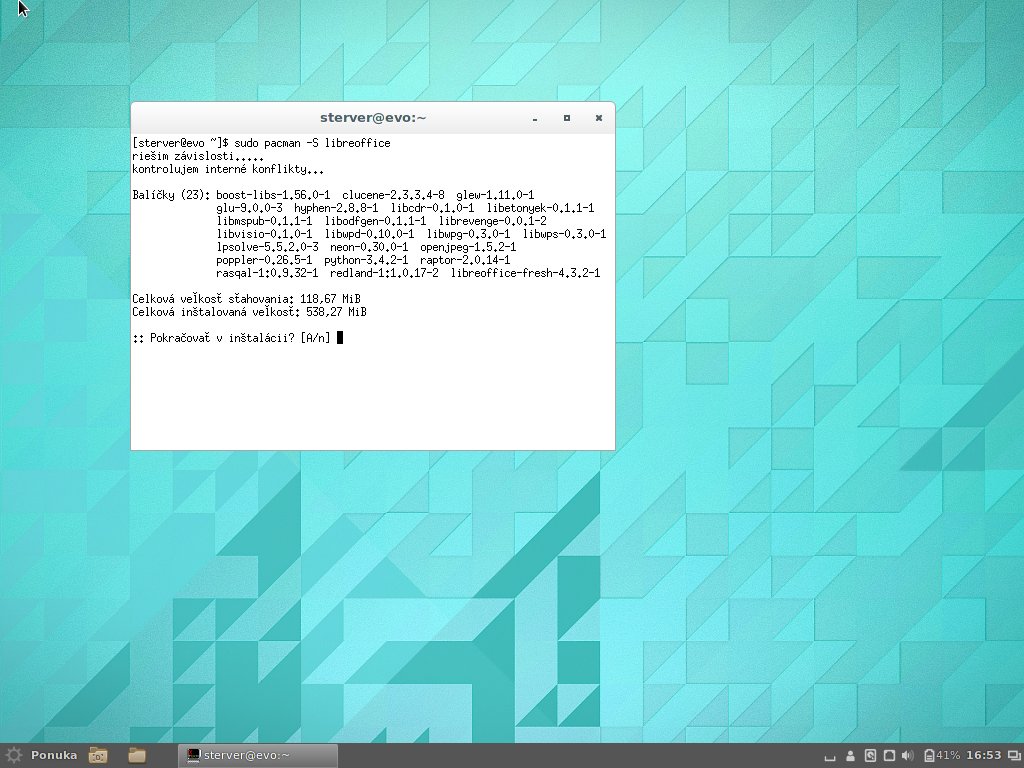Screen dimensions: 1024x768
Task: Click the install confirmation prompt line
Action: coord(230,338)
